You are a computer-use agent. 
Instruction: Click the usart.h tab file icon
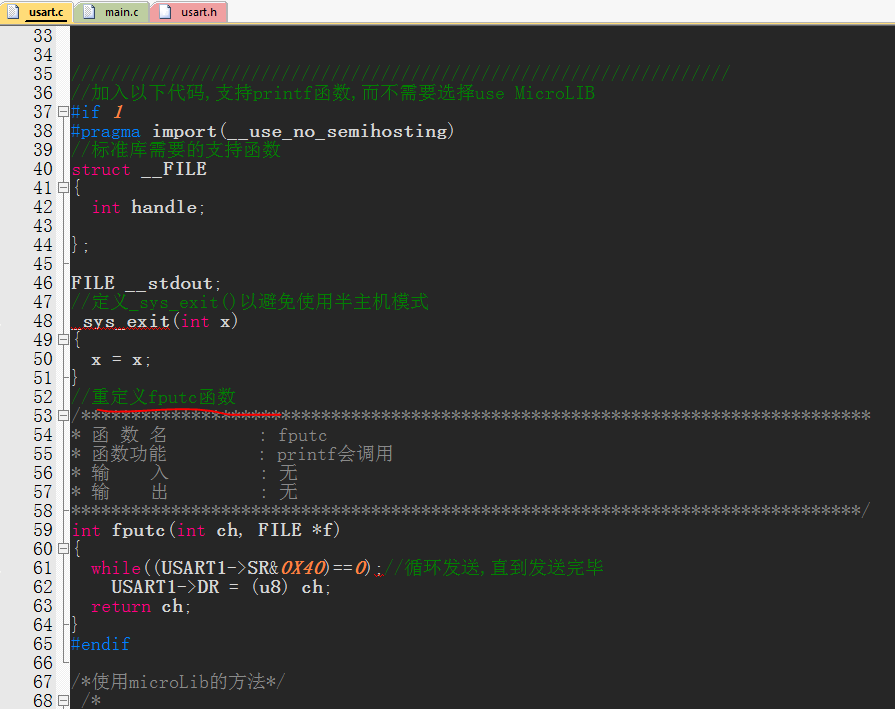point(165,12)
